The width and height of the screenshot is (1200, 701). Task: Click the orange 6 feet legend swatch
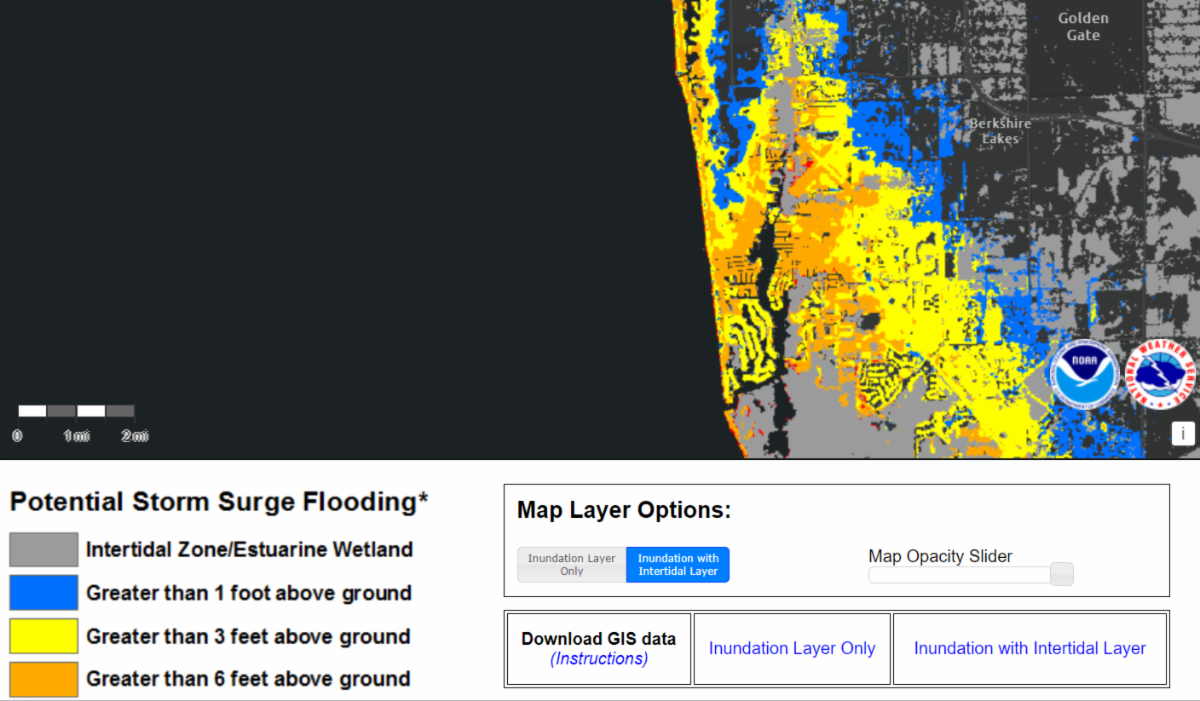(x=44, y=679)
